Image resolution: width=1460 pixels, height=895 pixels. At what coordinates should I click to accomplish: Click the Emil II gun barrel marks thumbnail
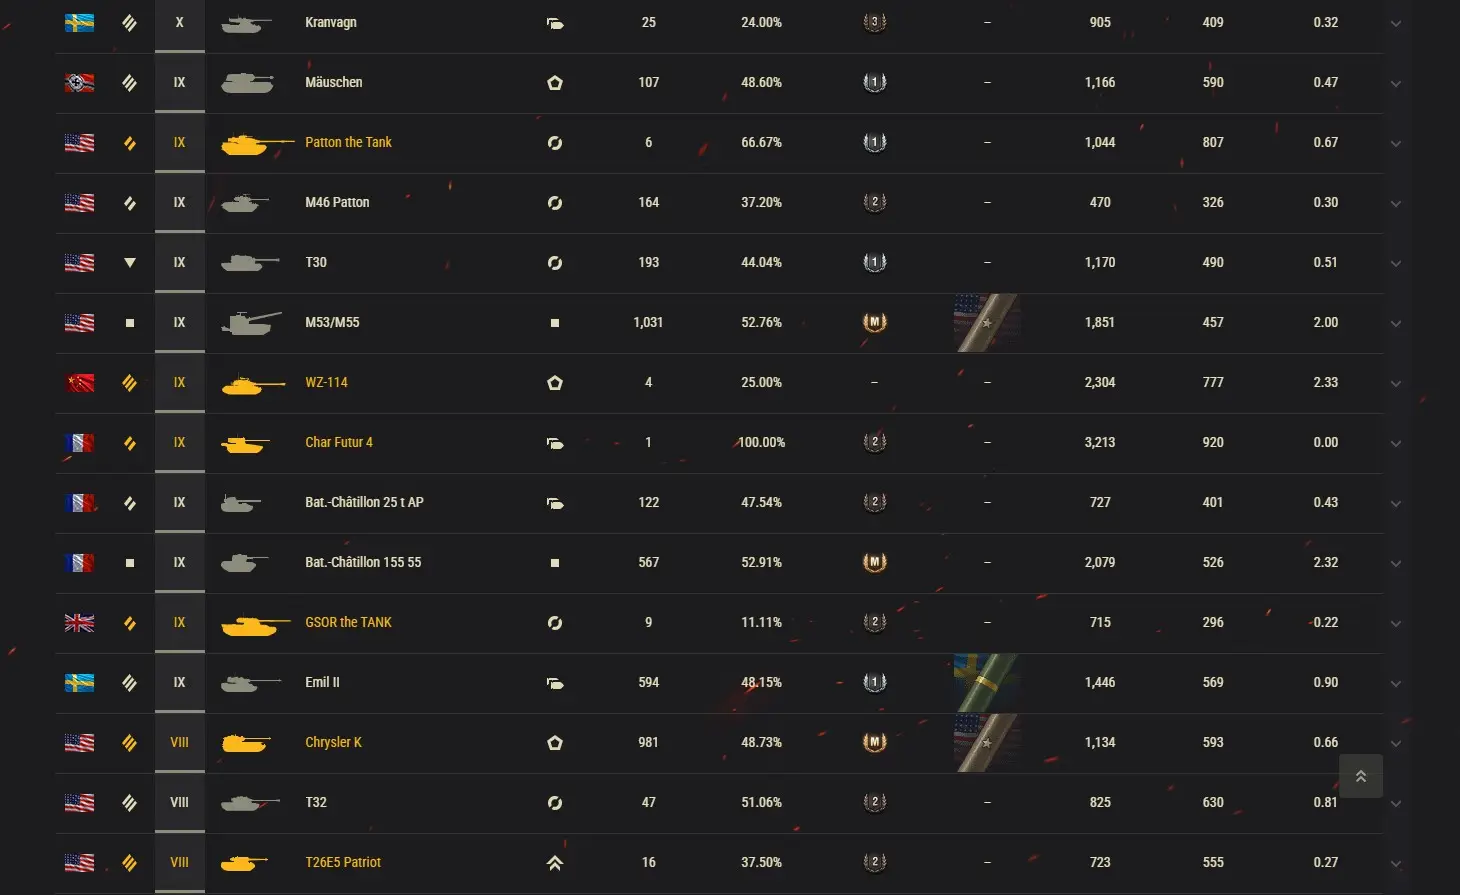pos(986,682)
